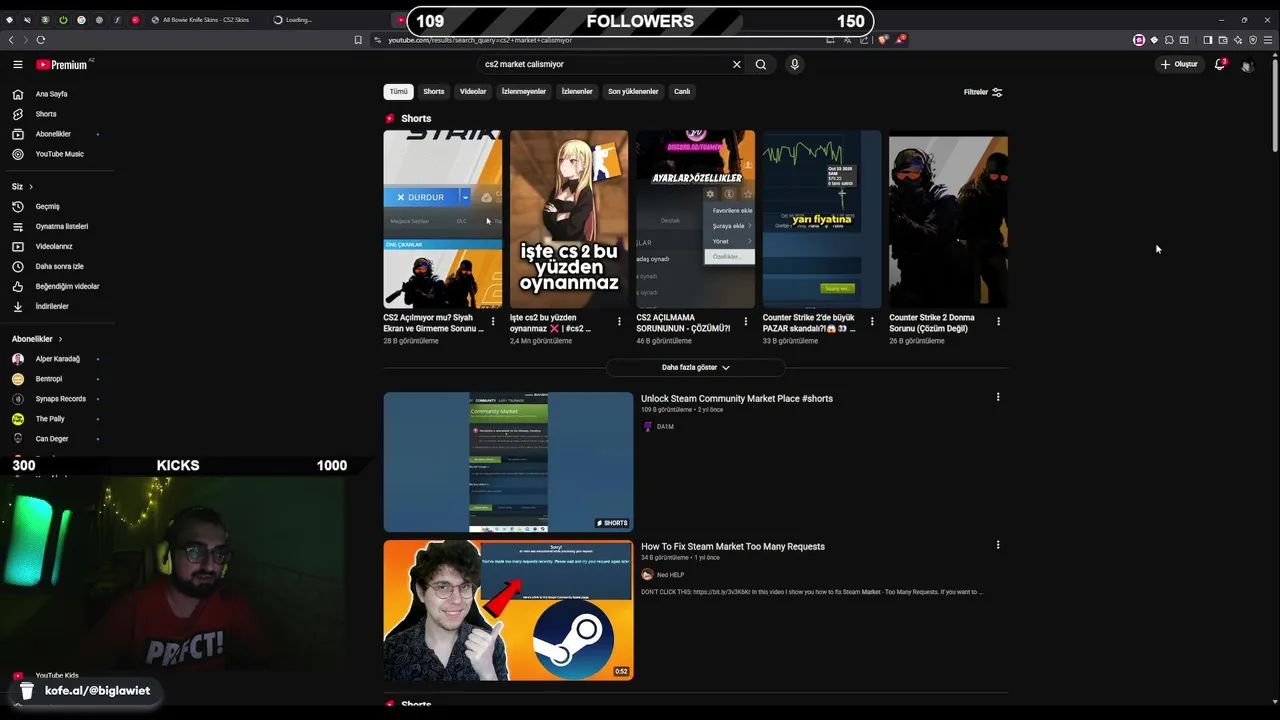1280x720 pixels.
Task: Toggle the browser sidebar panel icon
Action: pyautogui.click(x=1207, y=40)
